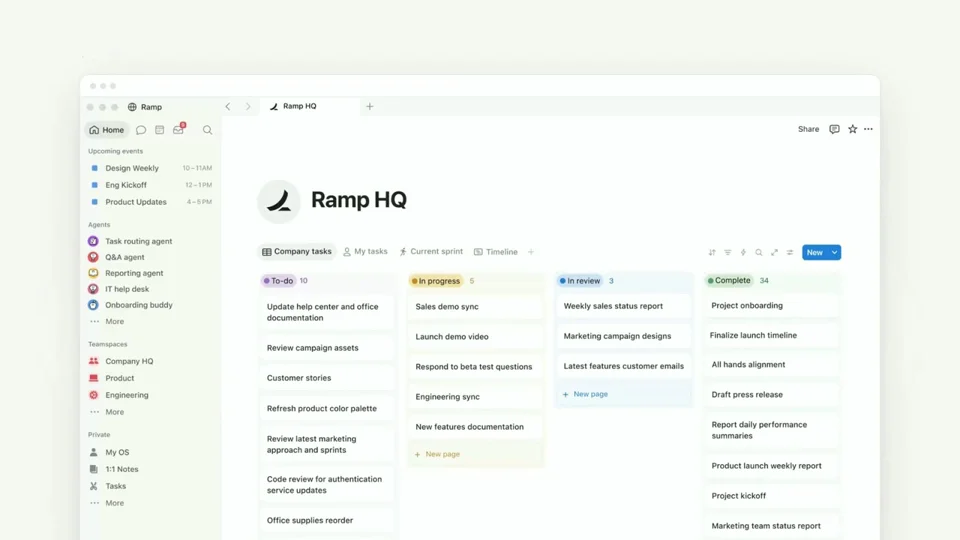Go back with the left arrow
Screen dimensions: 960x540
coord(228,107)
